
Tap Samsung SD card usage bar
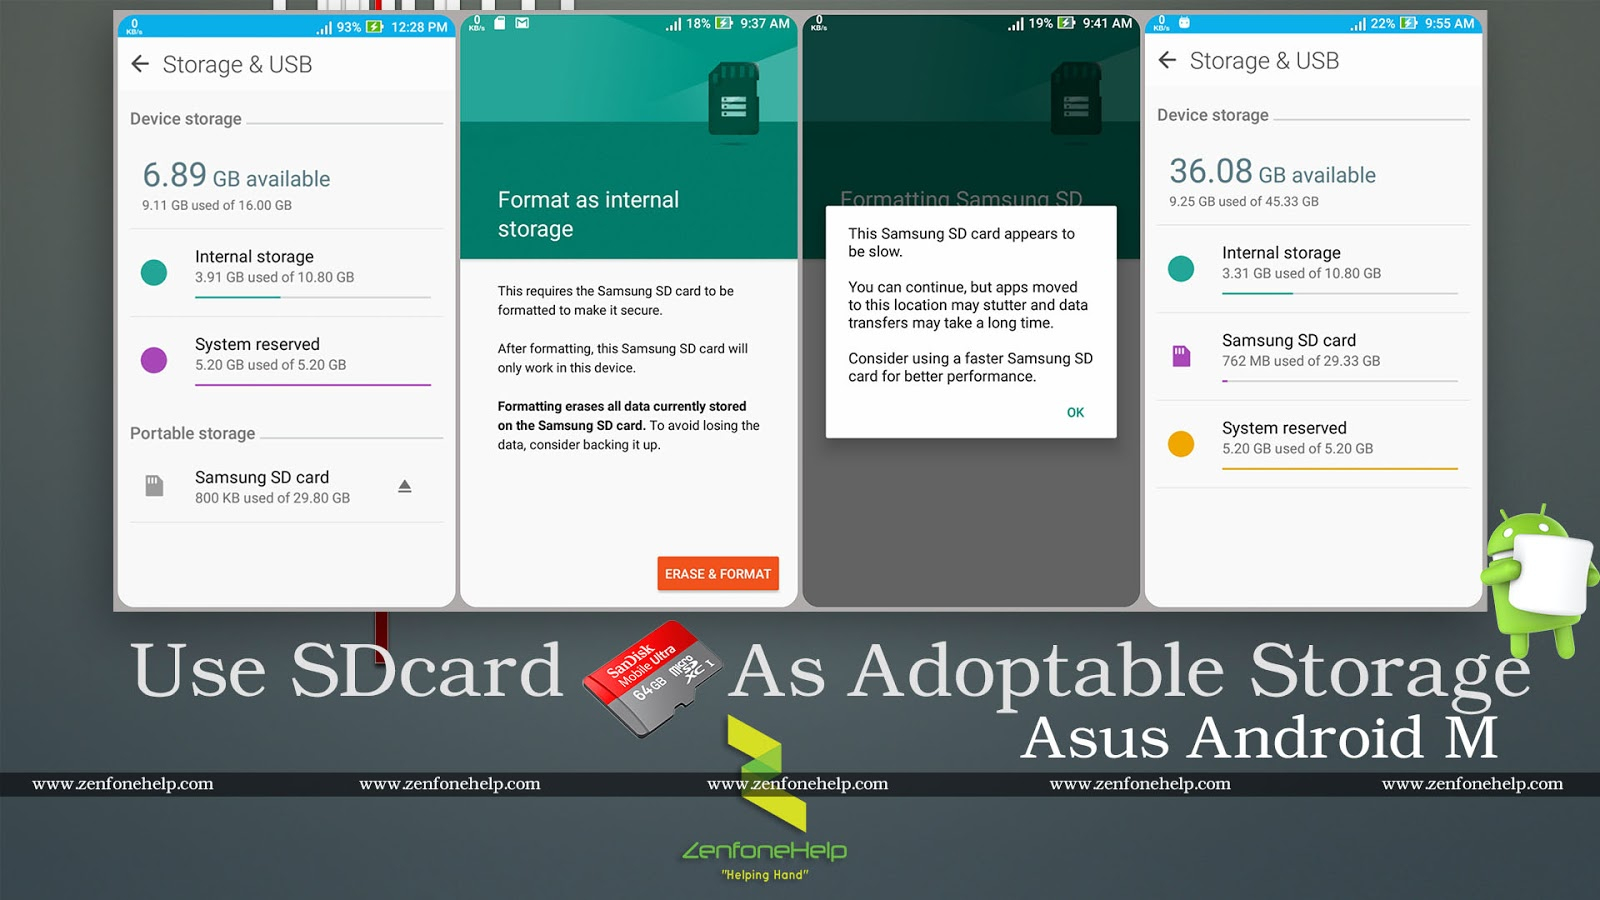[1340, 381]
